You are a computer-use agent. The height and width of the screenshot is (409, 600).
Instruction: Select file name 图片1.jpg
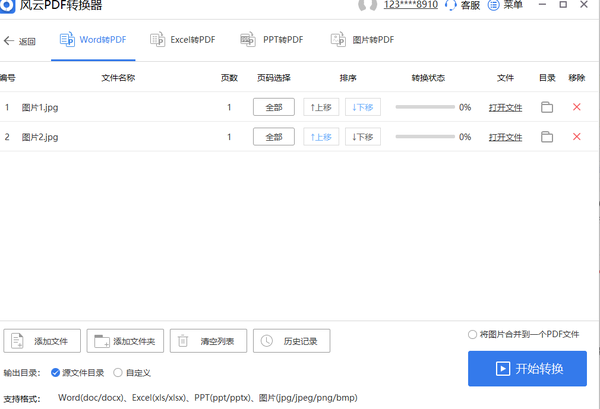pyautogui.click(x=40, y=108)
